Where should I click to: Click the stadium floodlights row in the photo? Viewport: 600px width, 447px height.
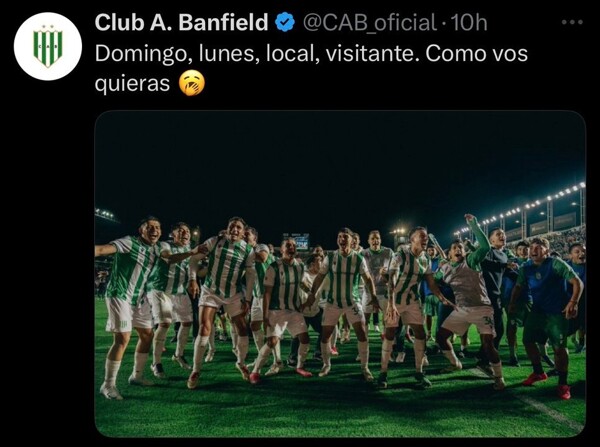point(520,209)
